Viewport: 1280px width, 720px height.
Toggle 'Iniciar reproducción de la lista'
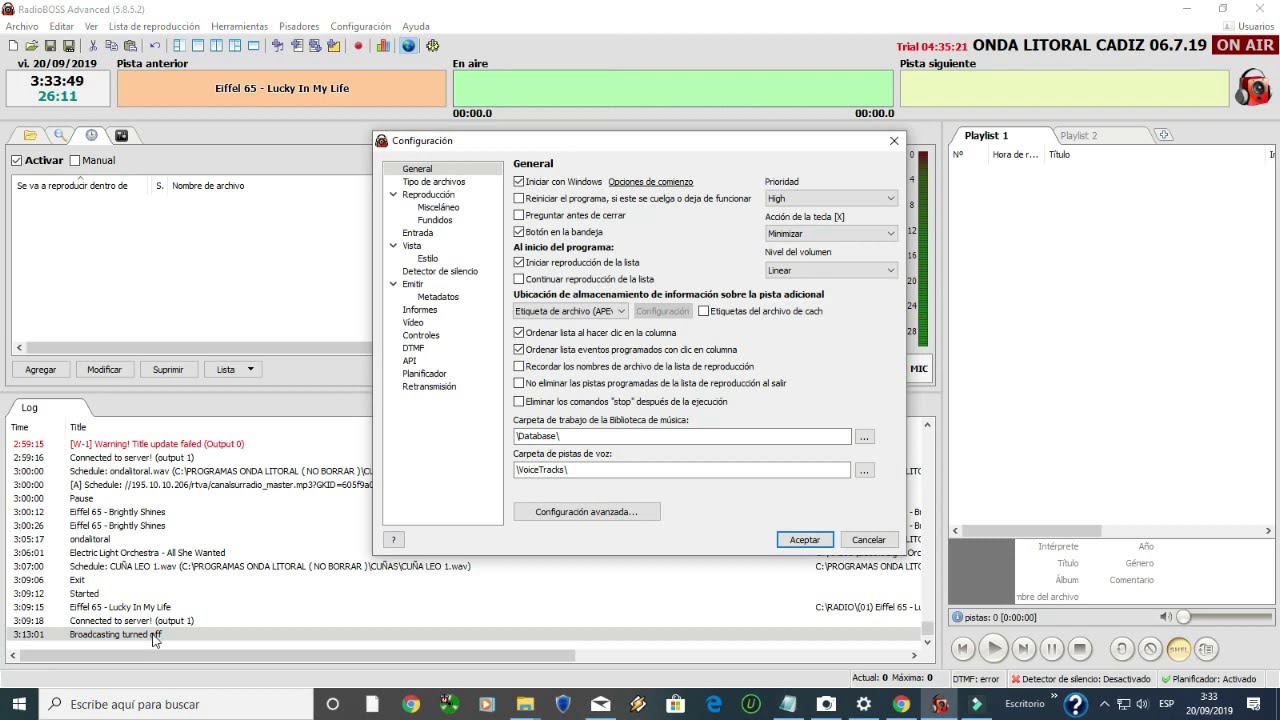pos(519,263)
